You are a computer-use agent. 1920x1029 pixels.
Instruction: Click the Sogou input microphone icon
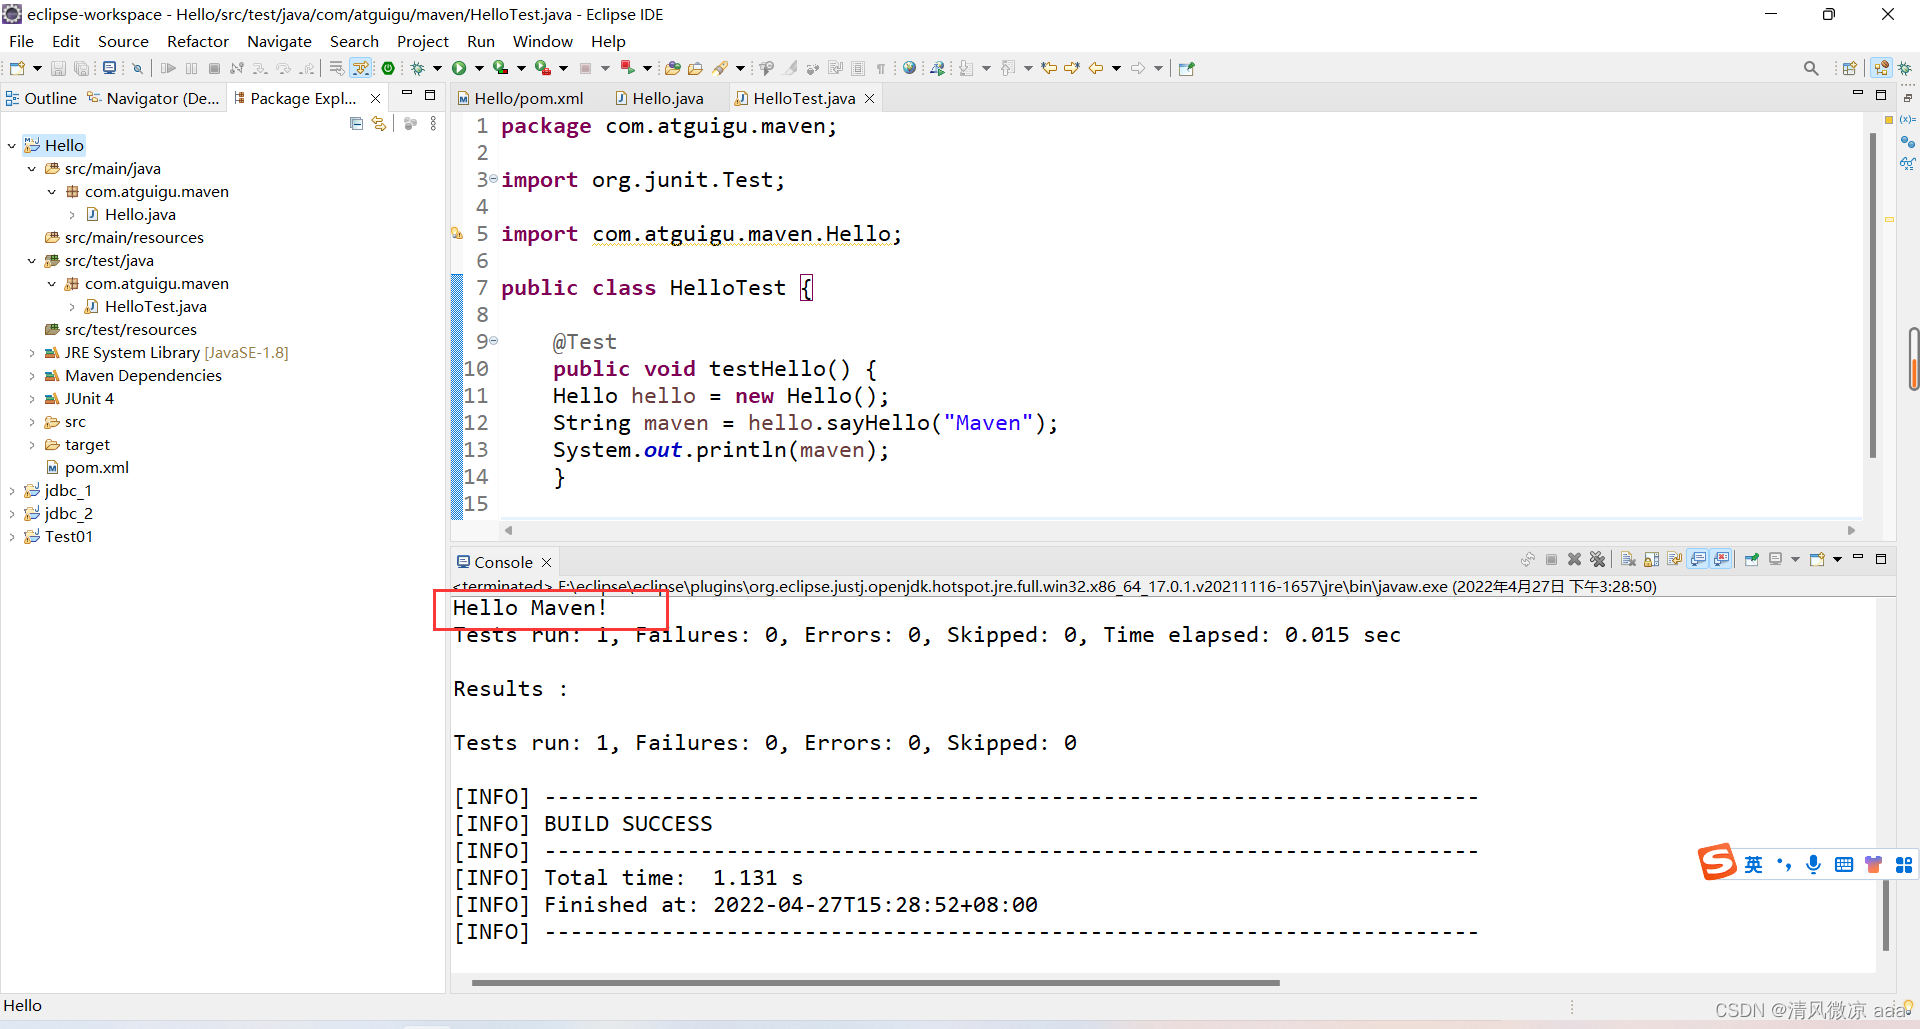pyautogui.click(x=1814, y=864)
